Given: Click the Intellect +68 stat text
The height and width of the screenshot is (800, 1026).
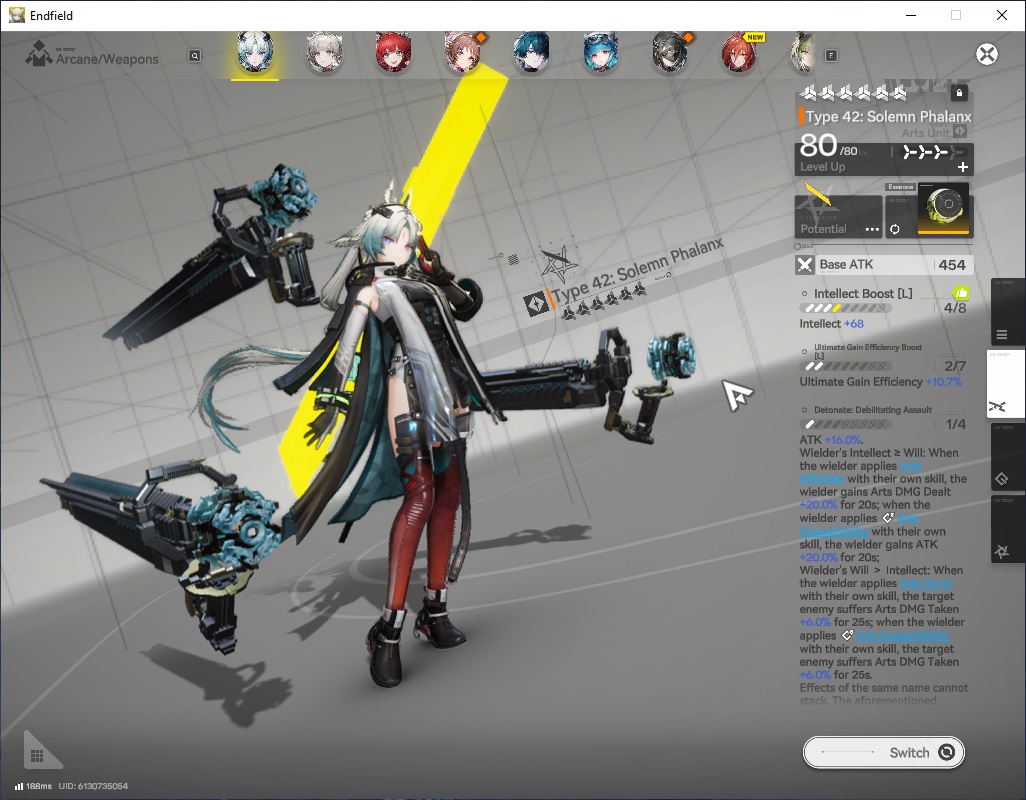Looking at the screenshot, I should click(x=831, y=324).
